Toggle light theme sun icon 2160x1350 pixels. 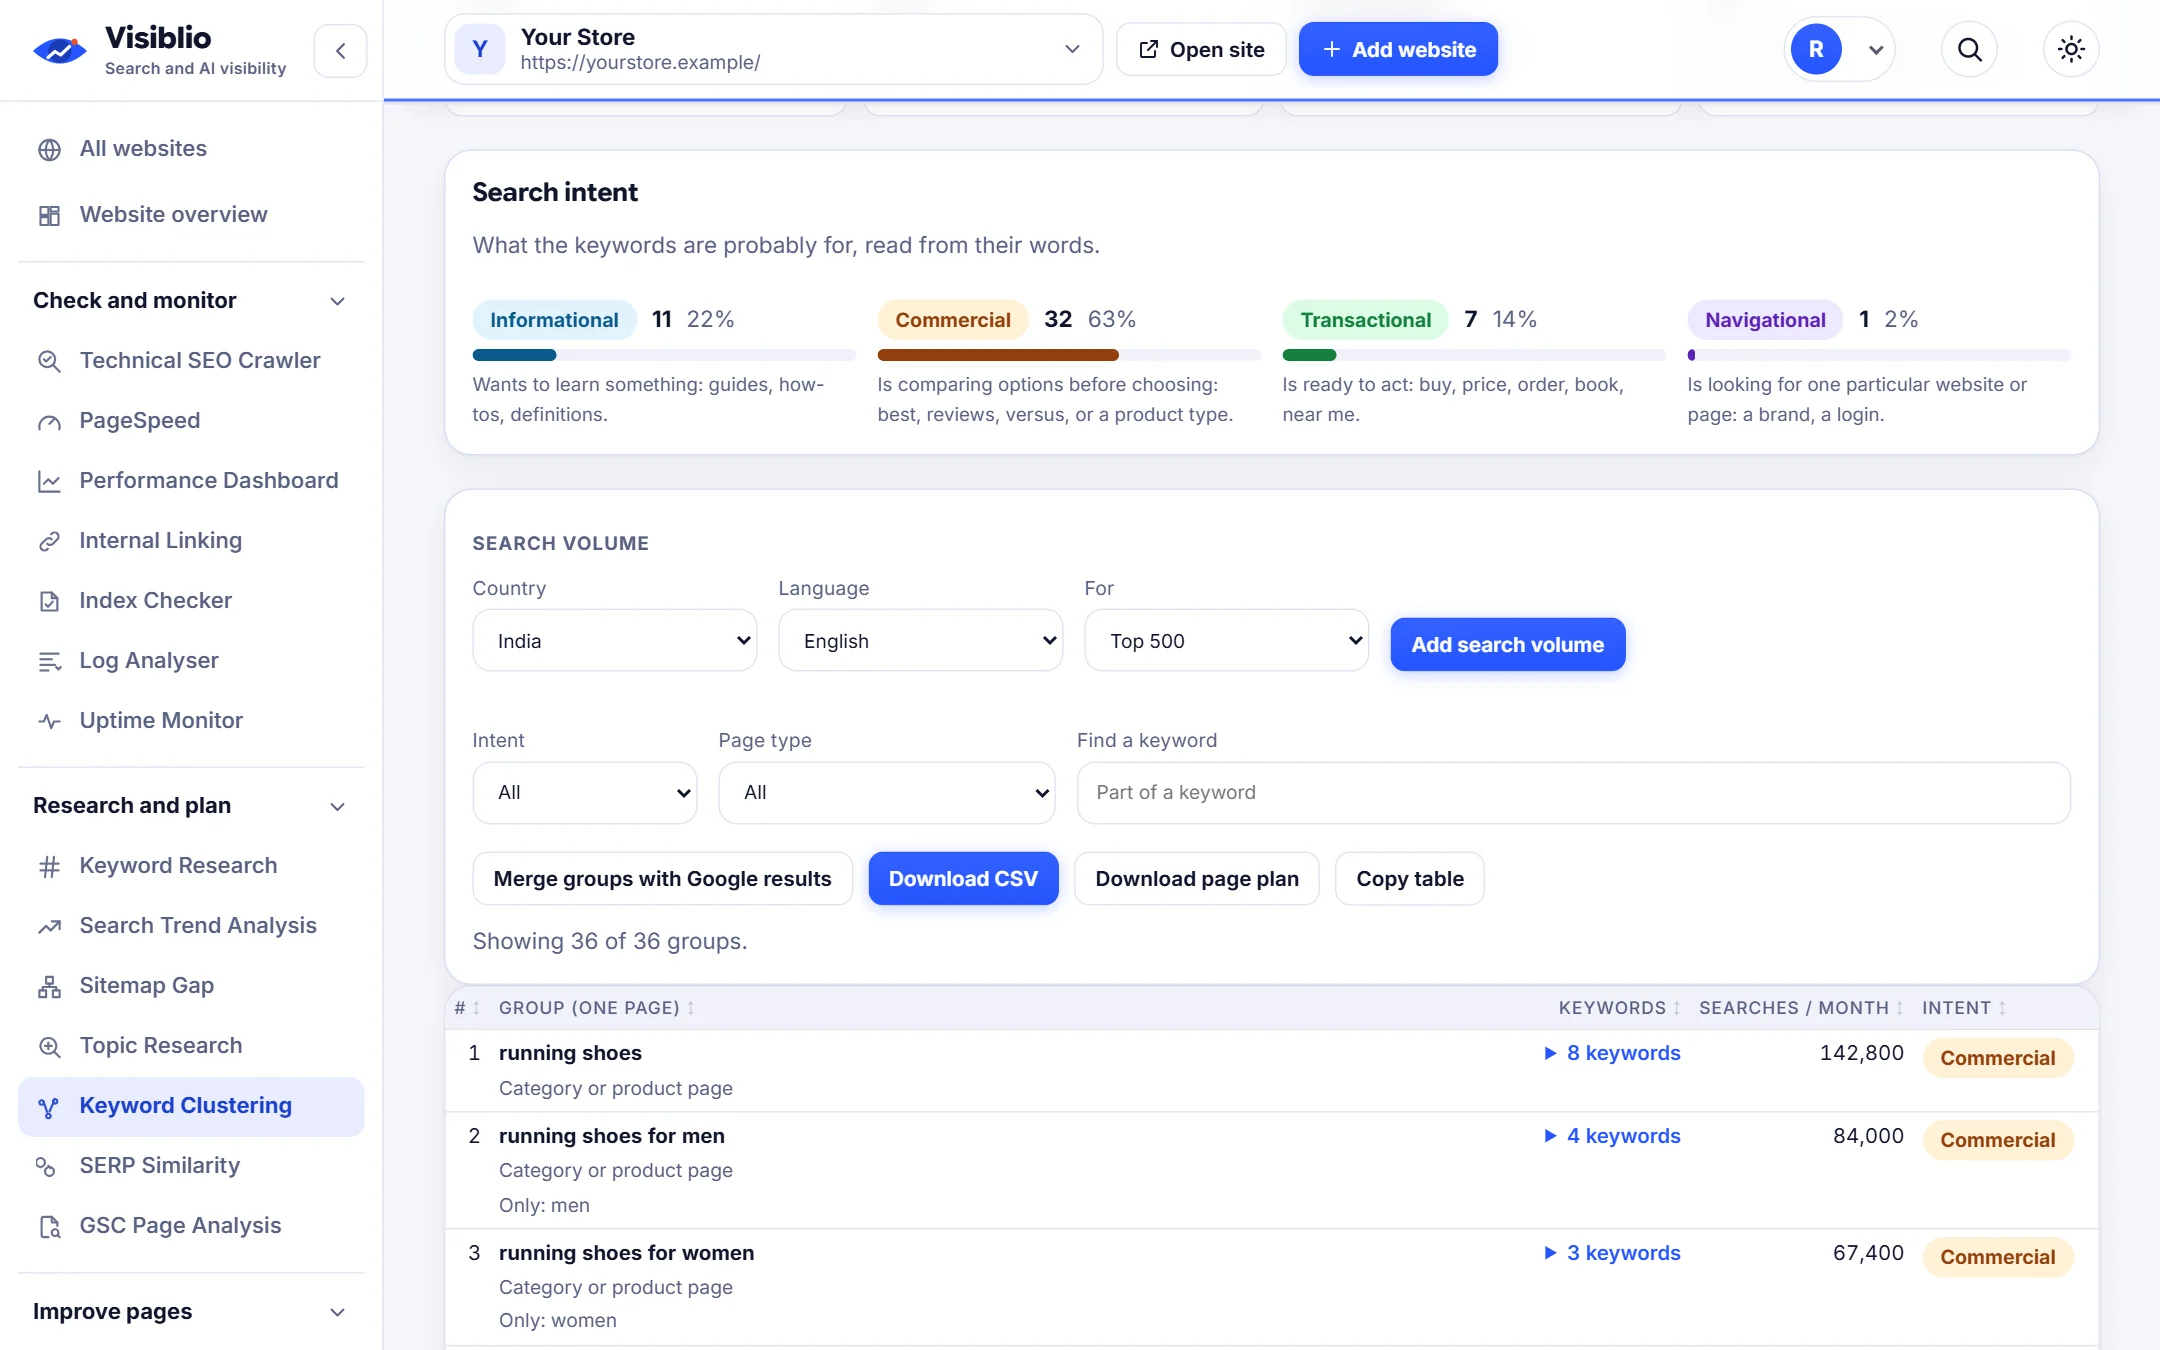click(2071, 49)
